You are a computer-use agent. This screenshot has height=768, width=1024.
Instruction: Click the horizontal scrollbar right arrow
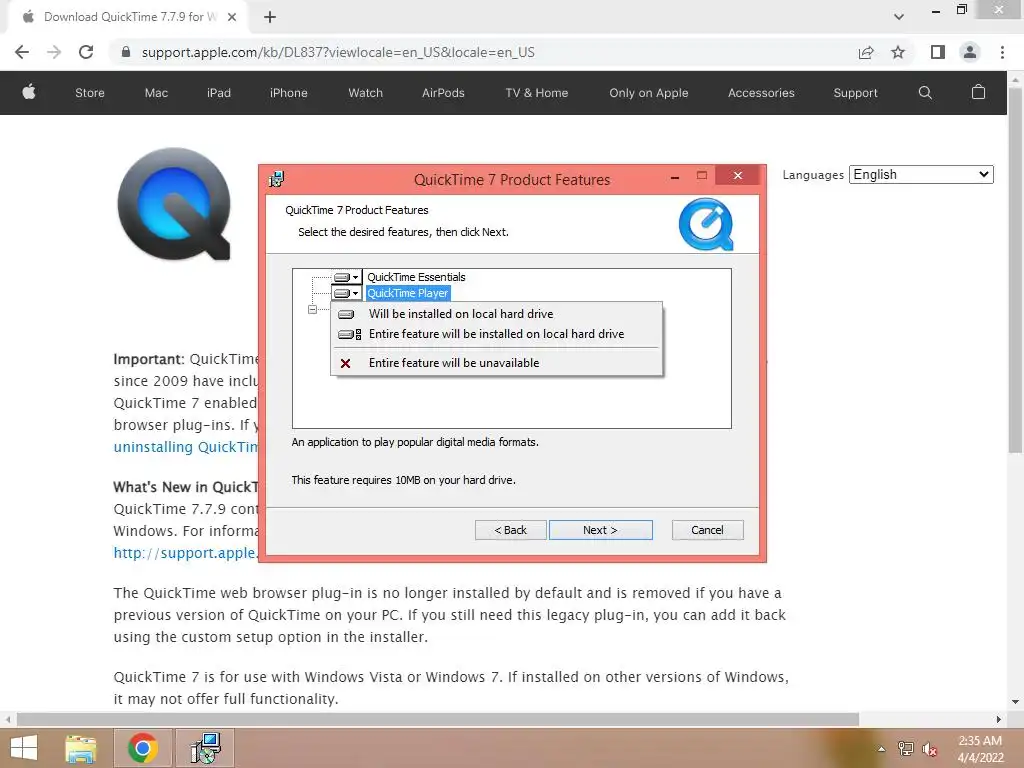pos(999,719)
